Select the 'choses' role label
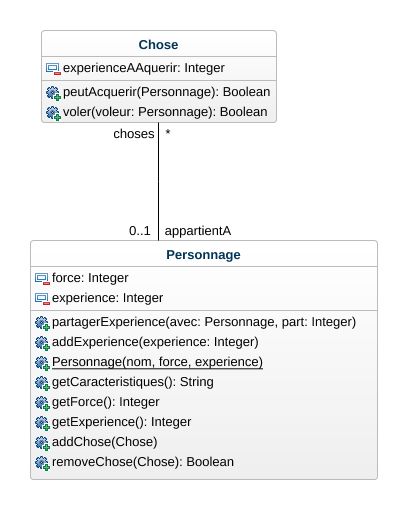This screenshot has width=407, height=509. [134, 134]
